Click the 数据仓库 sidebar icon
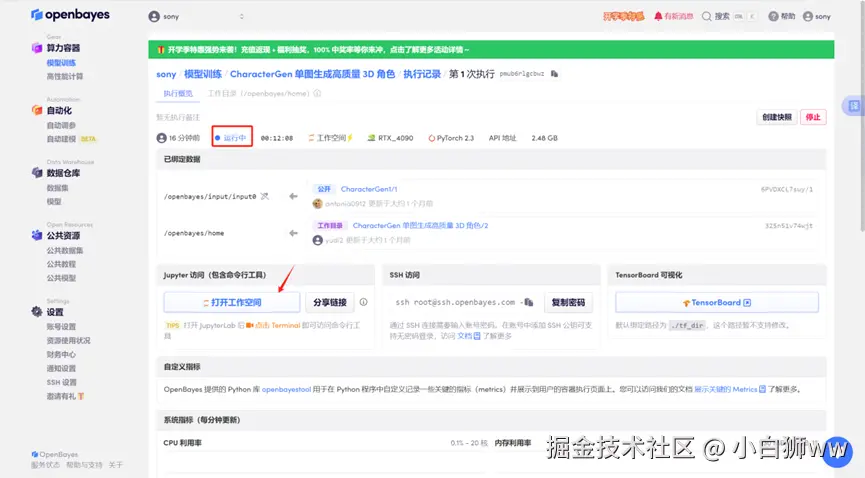865x478 pixels. tap(37, 173)
